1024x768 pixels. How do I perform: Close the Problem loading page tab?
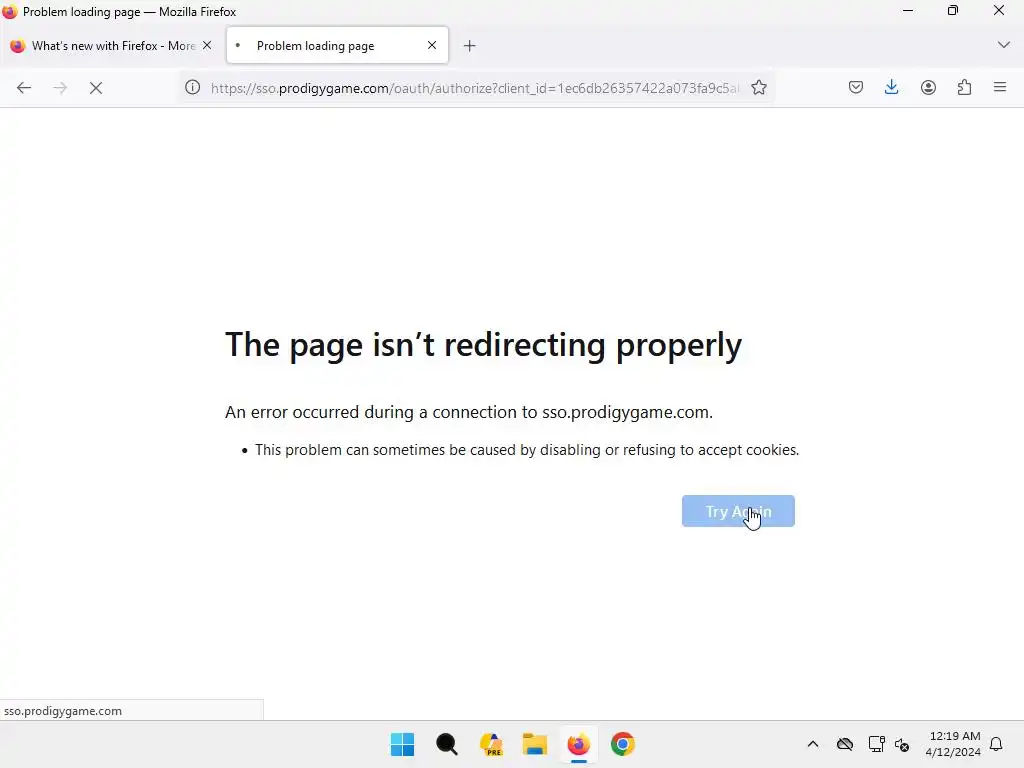432,45
